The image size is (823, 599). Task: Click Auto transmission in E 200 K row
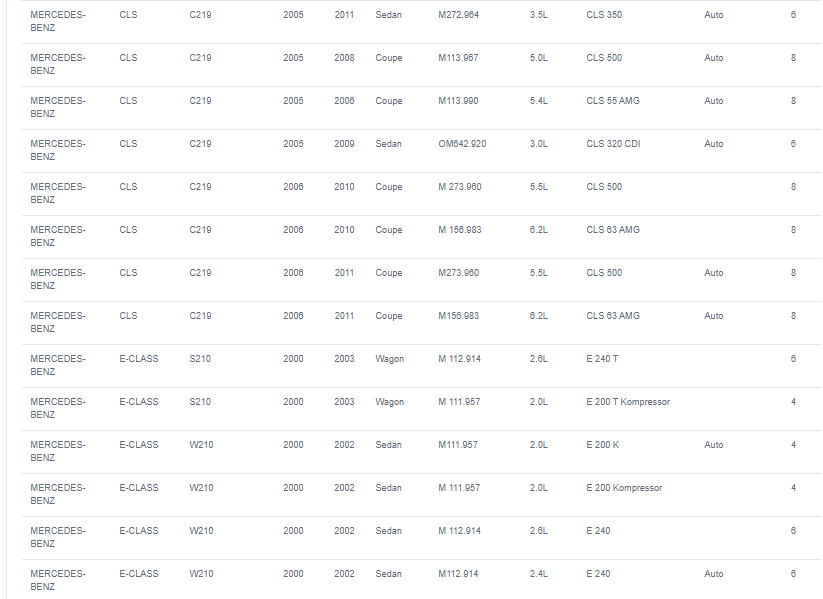(713, 445)
